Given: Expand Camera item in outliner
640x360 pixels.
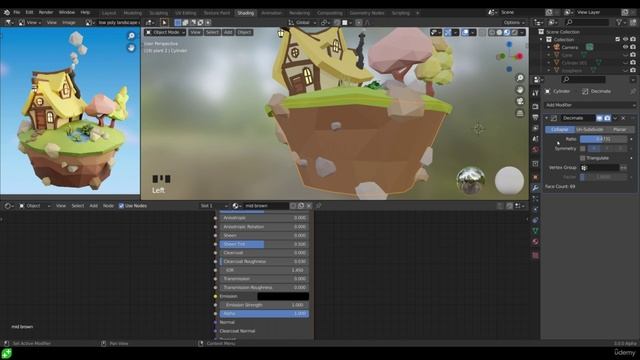Looking at the screenshot, I should tap(549, 47).
